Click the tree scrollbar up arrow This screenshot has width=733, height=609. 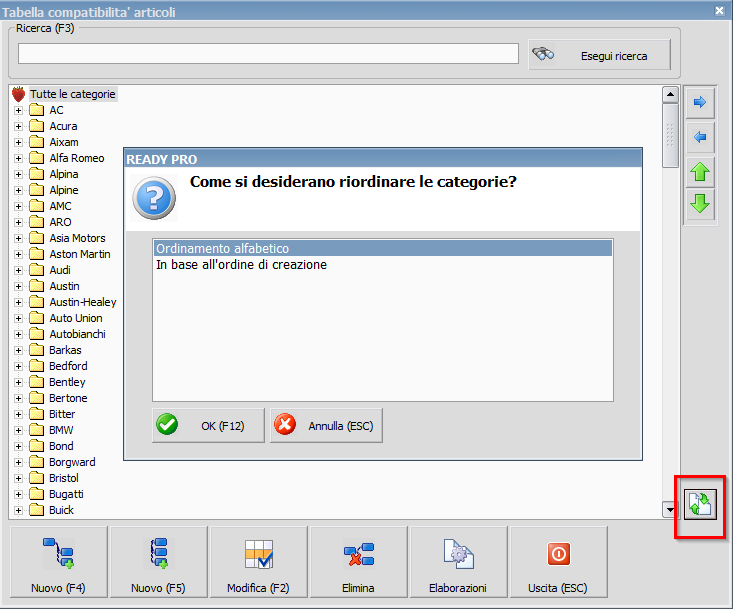[670, 94]
